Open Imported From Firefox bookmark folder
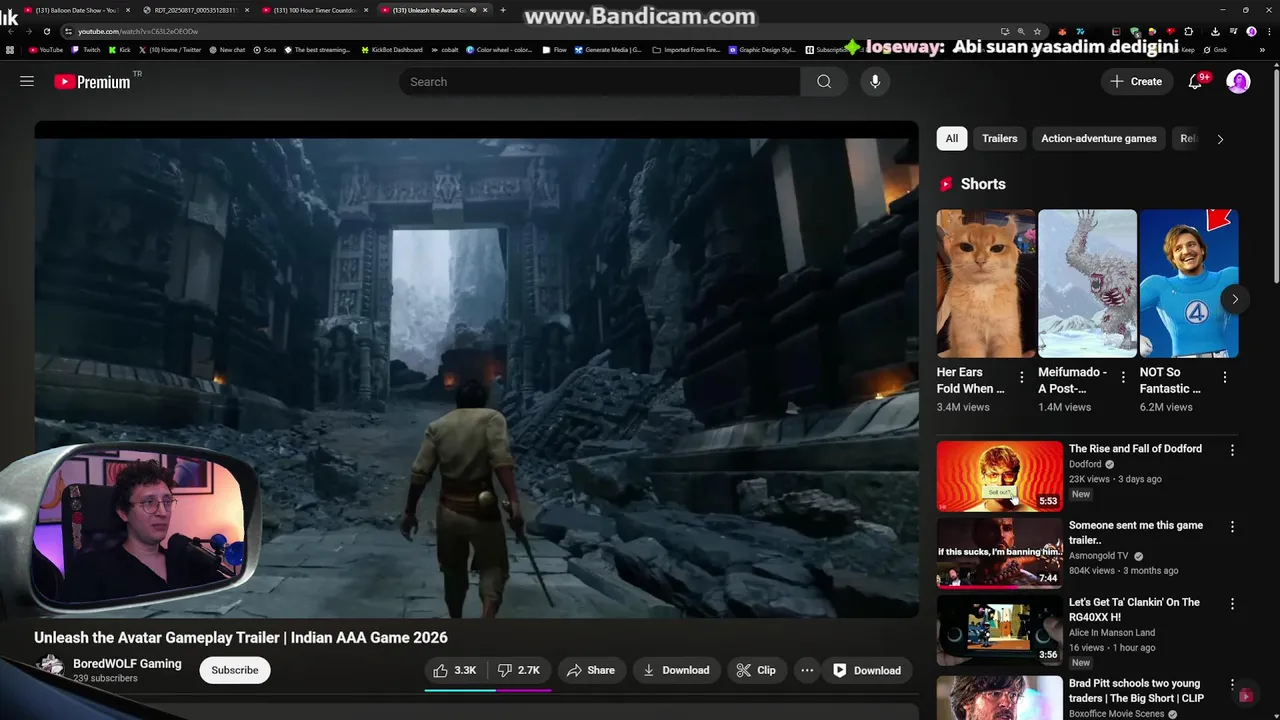 686,50
